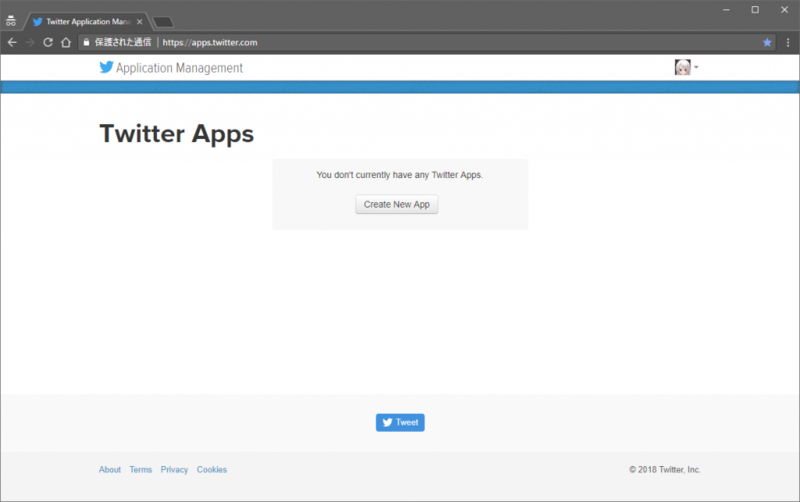Open the About footer link

[x=110, y=469]
